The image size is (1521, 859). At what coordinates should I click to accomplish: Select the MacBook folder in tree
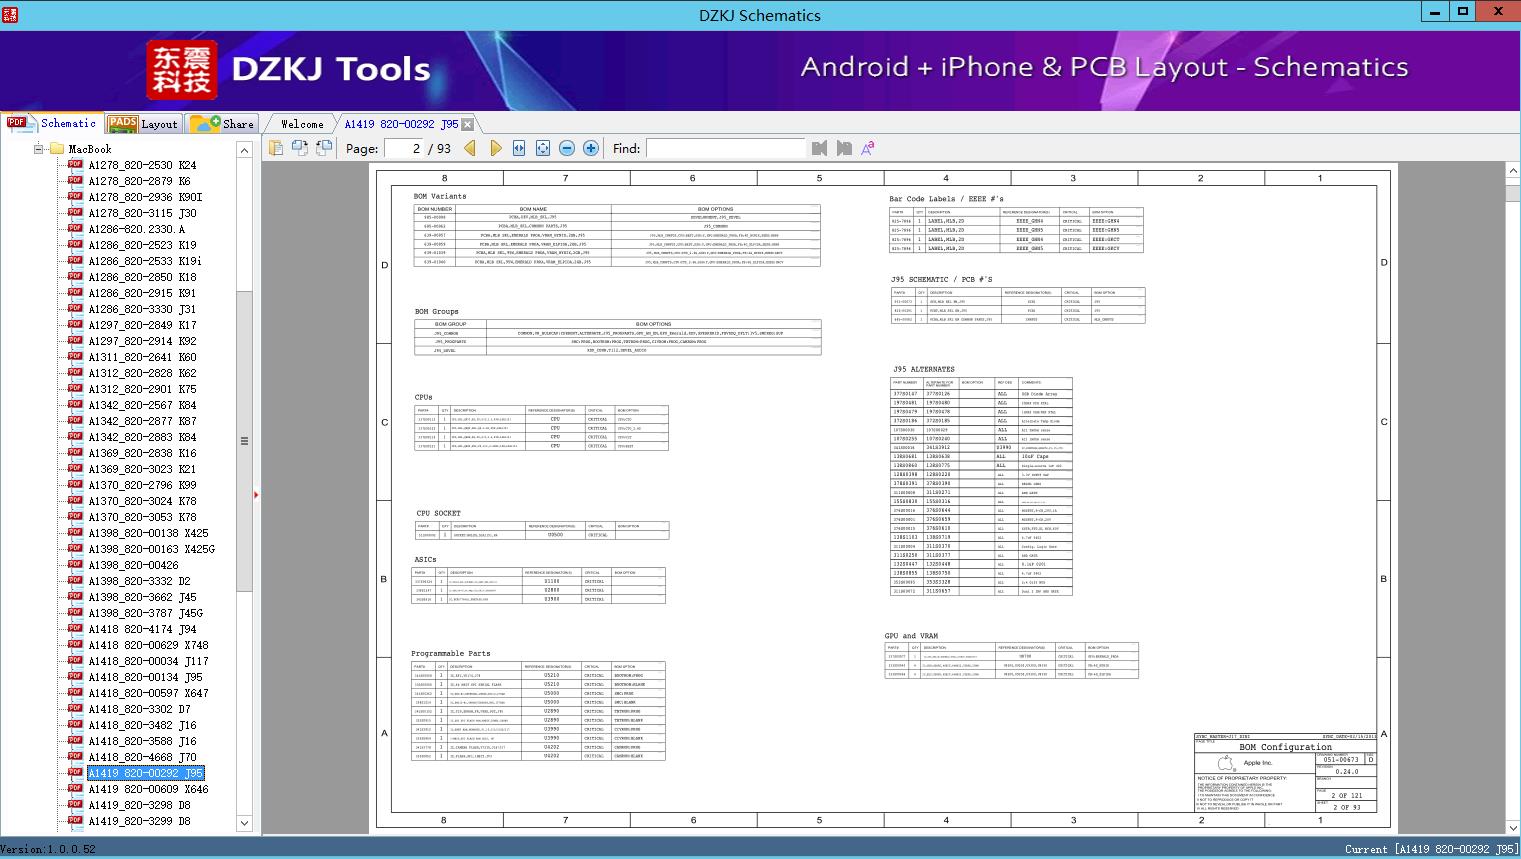tap(90, 149)
